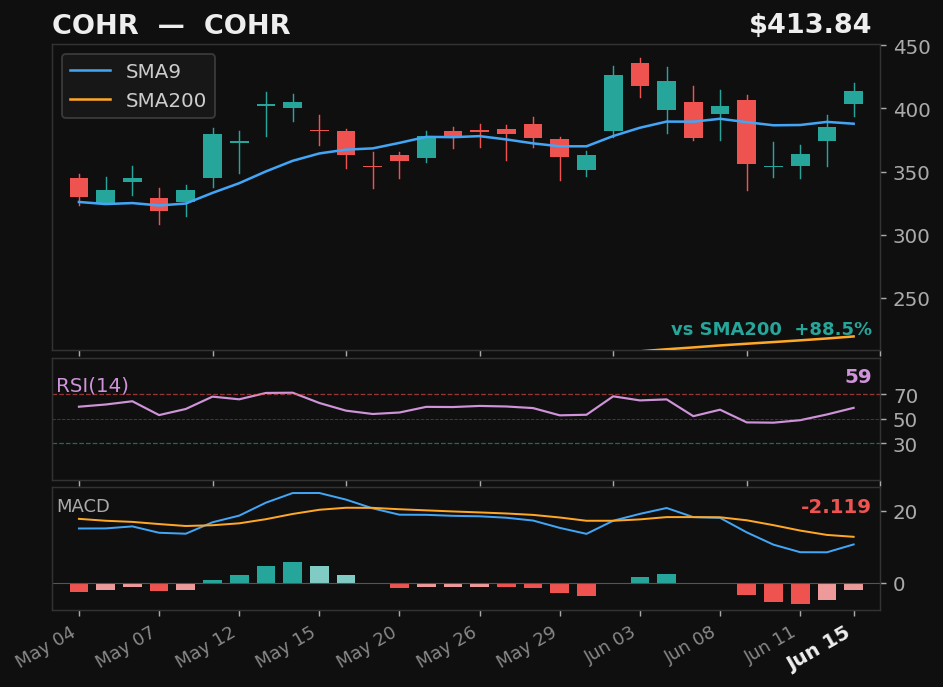Click the May 15 date label

(x=286, y=647)
